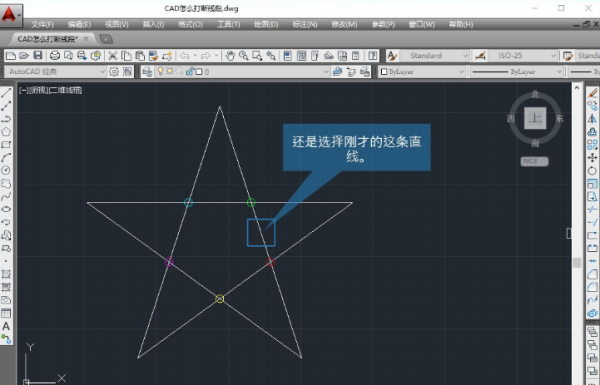This screenshot has width=600, height=385.
Task: Click the Array modify tool
Action: click(592, 145)
